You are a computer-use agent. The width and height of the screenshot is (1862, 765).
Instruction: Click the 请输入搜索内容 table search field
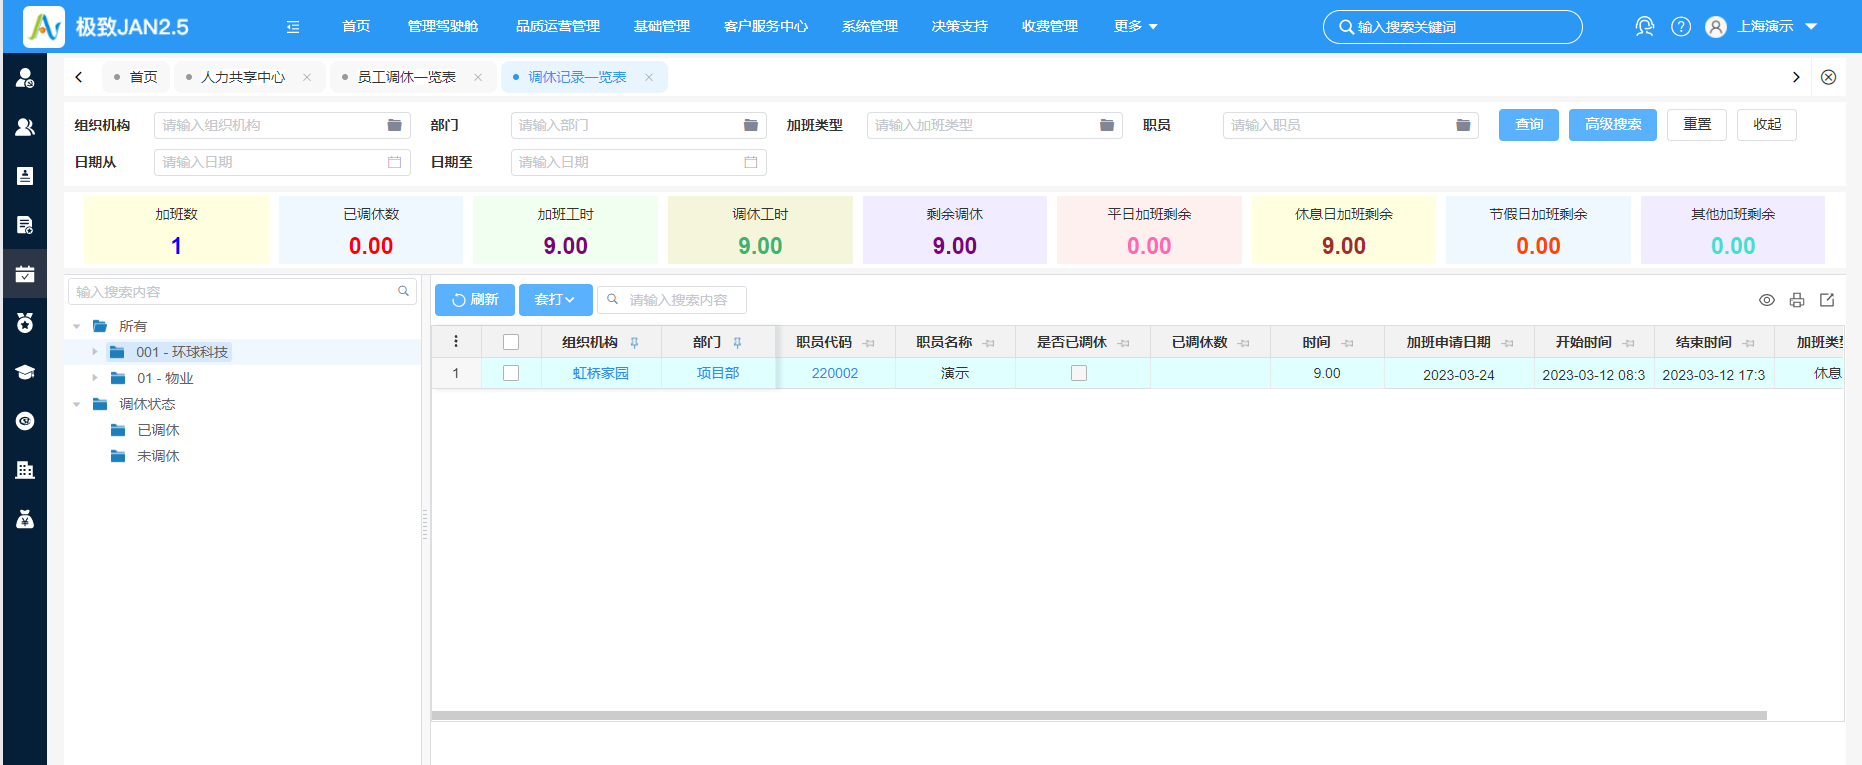(x=672, y=300)
